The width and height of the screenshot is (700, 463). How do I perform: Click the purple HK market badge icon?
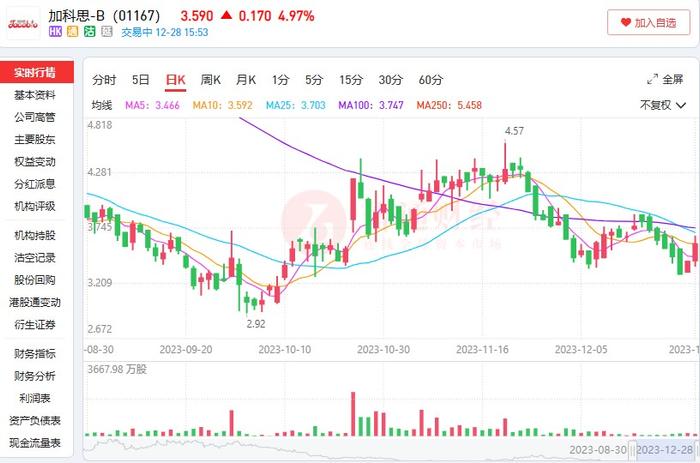tap(55, 32)
